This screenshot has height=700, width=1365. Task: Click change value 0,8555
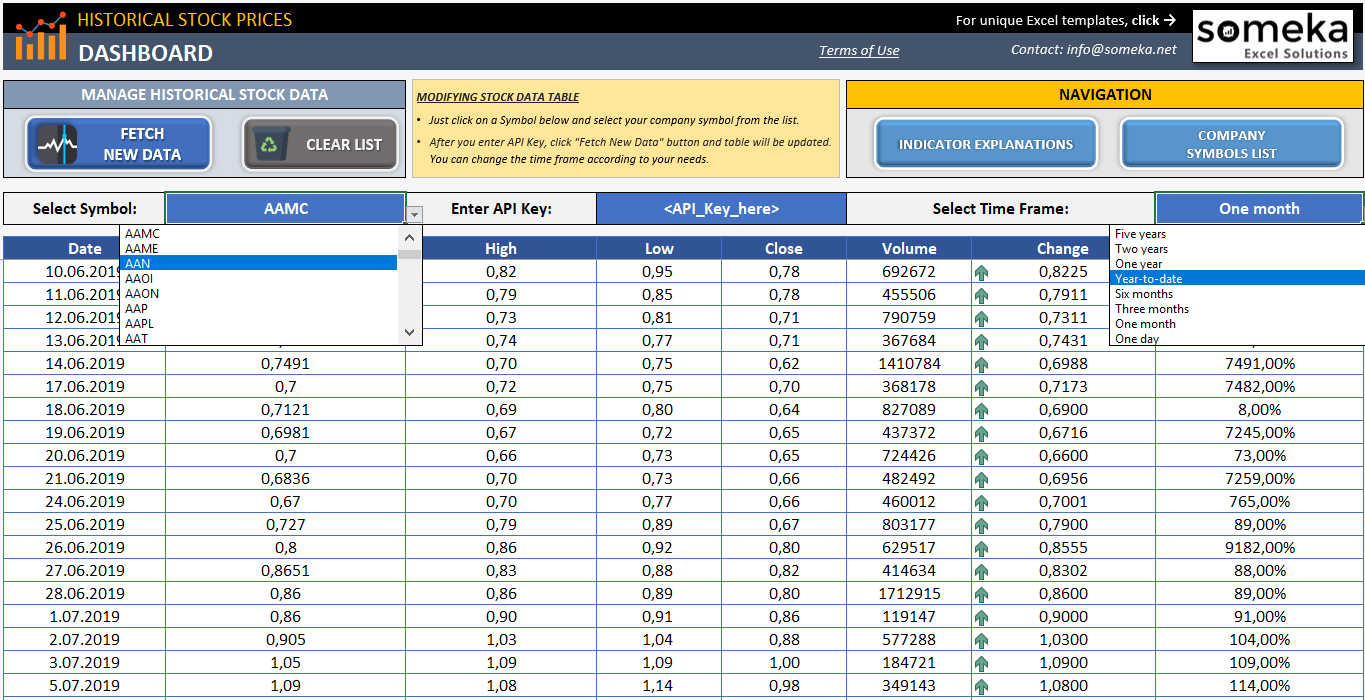click(x=1063, y=548)
